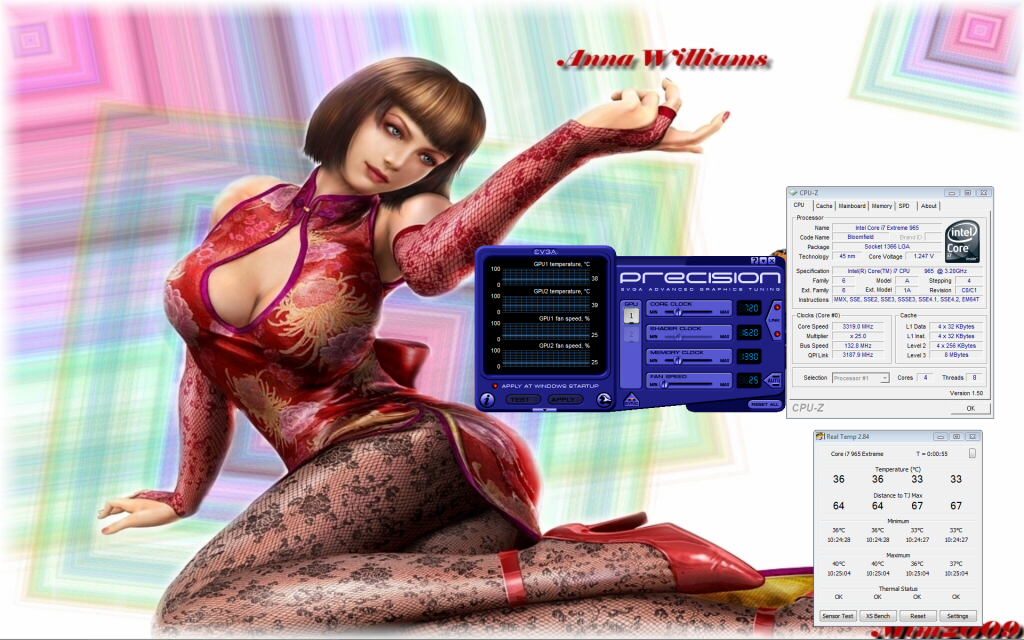Click the Core Clock slider handle

pyautogui.click(x=678, y=312)
